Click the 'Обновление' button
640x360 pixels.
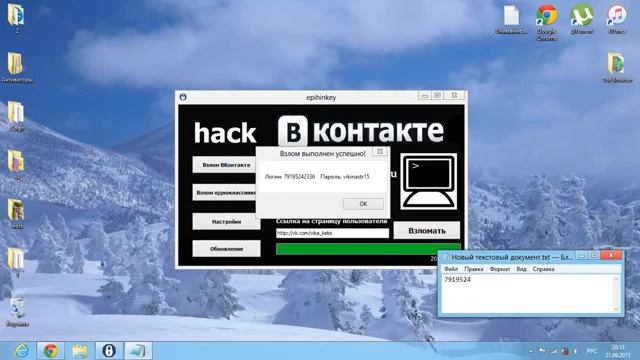226,249
